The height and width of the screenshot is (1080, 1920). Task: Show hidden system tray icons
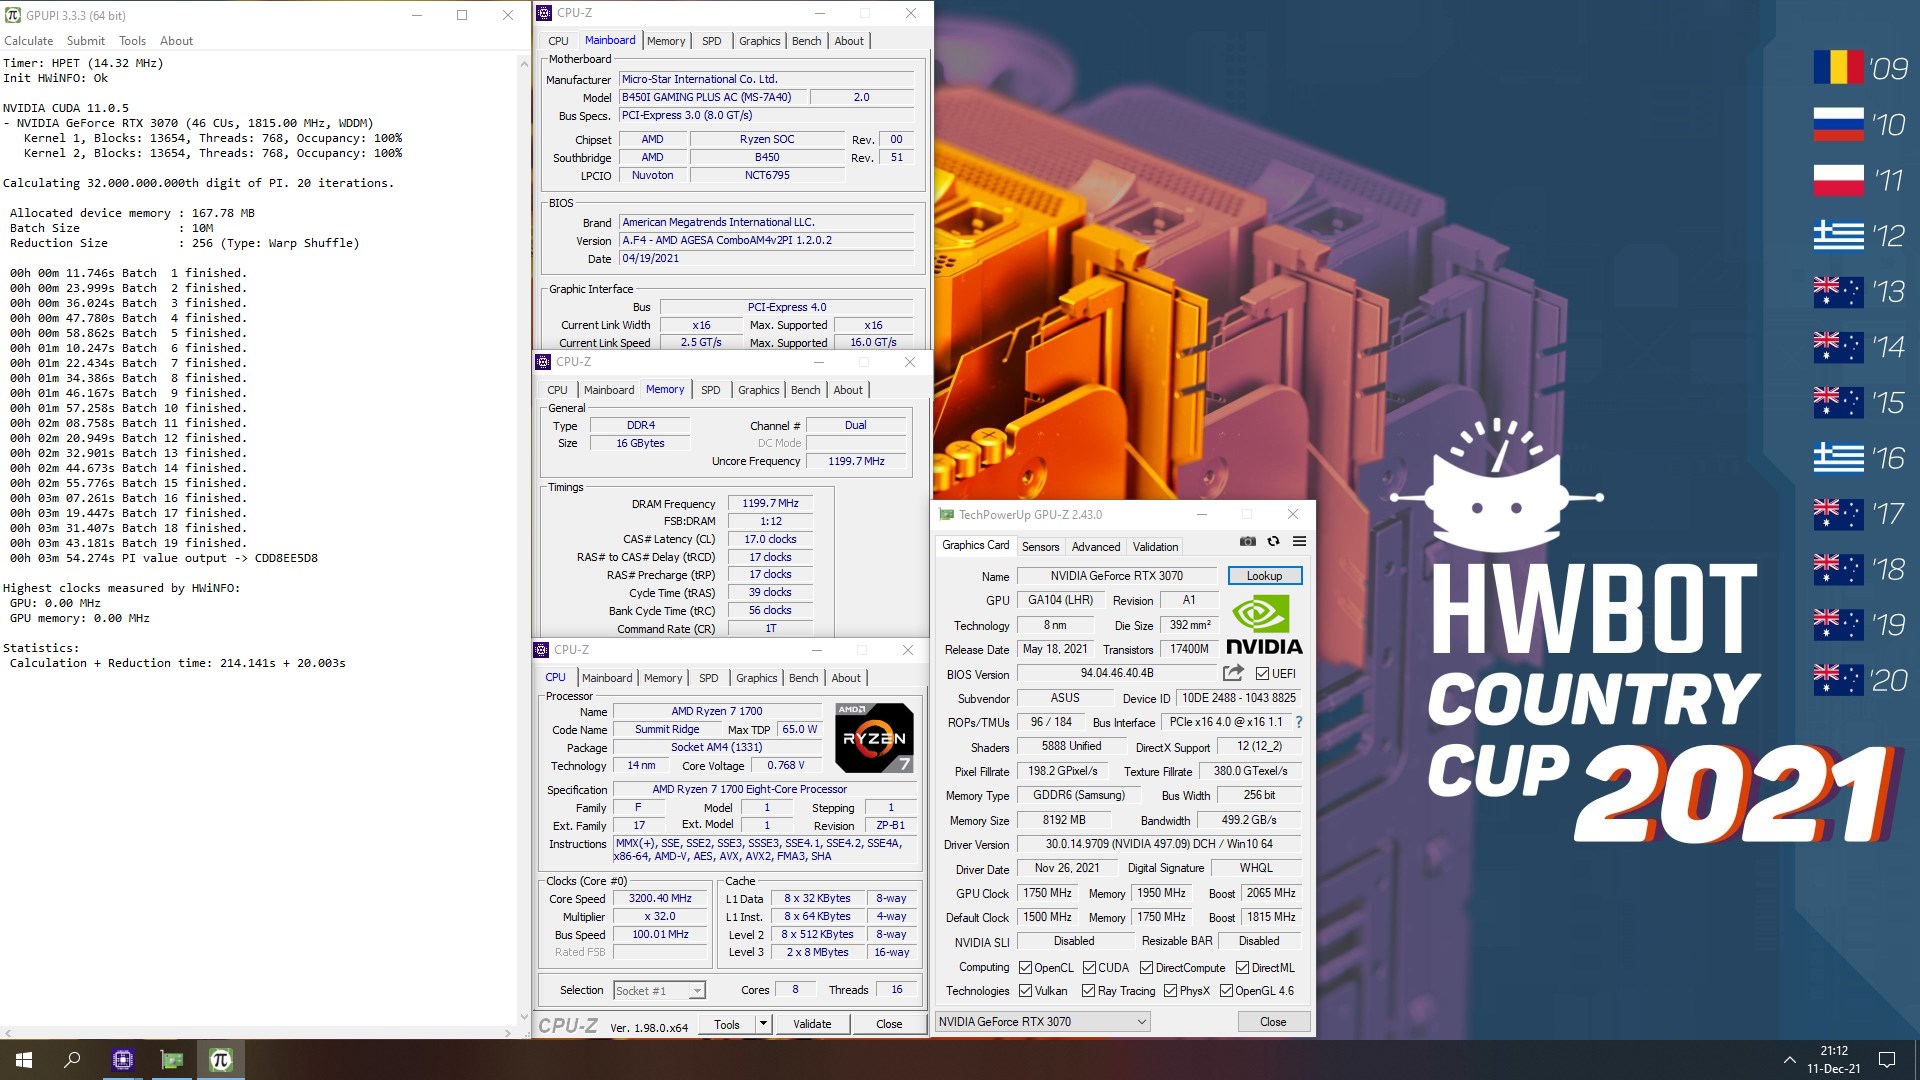1789,1060
